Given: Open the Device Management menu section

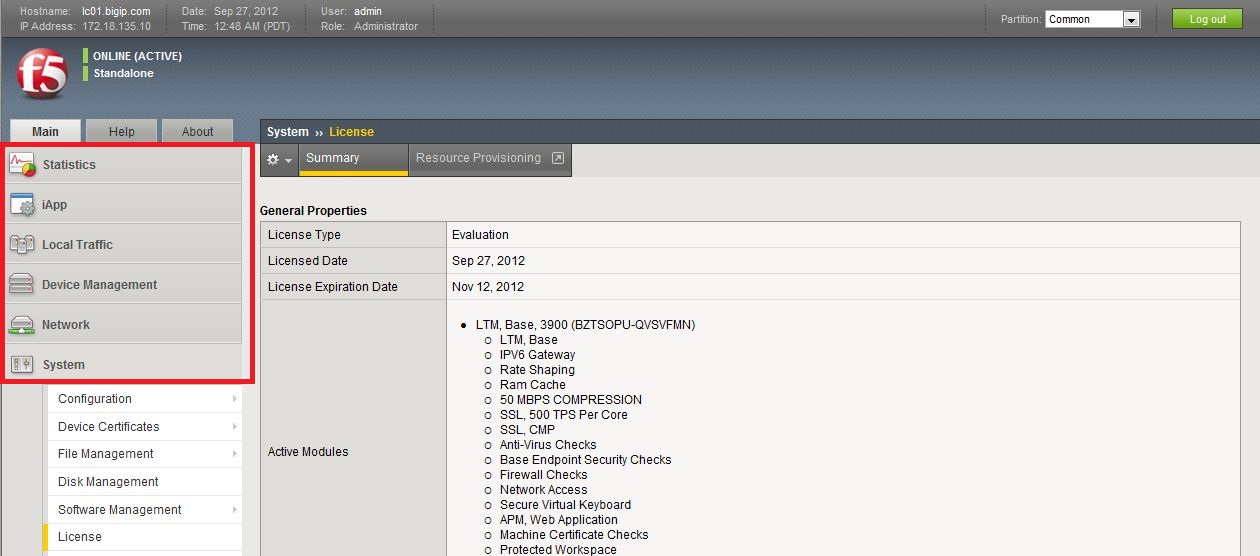Looking at the screenshot, I should 125,284.
